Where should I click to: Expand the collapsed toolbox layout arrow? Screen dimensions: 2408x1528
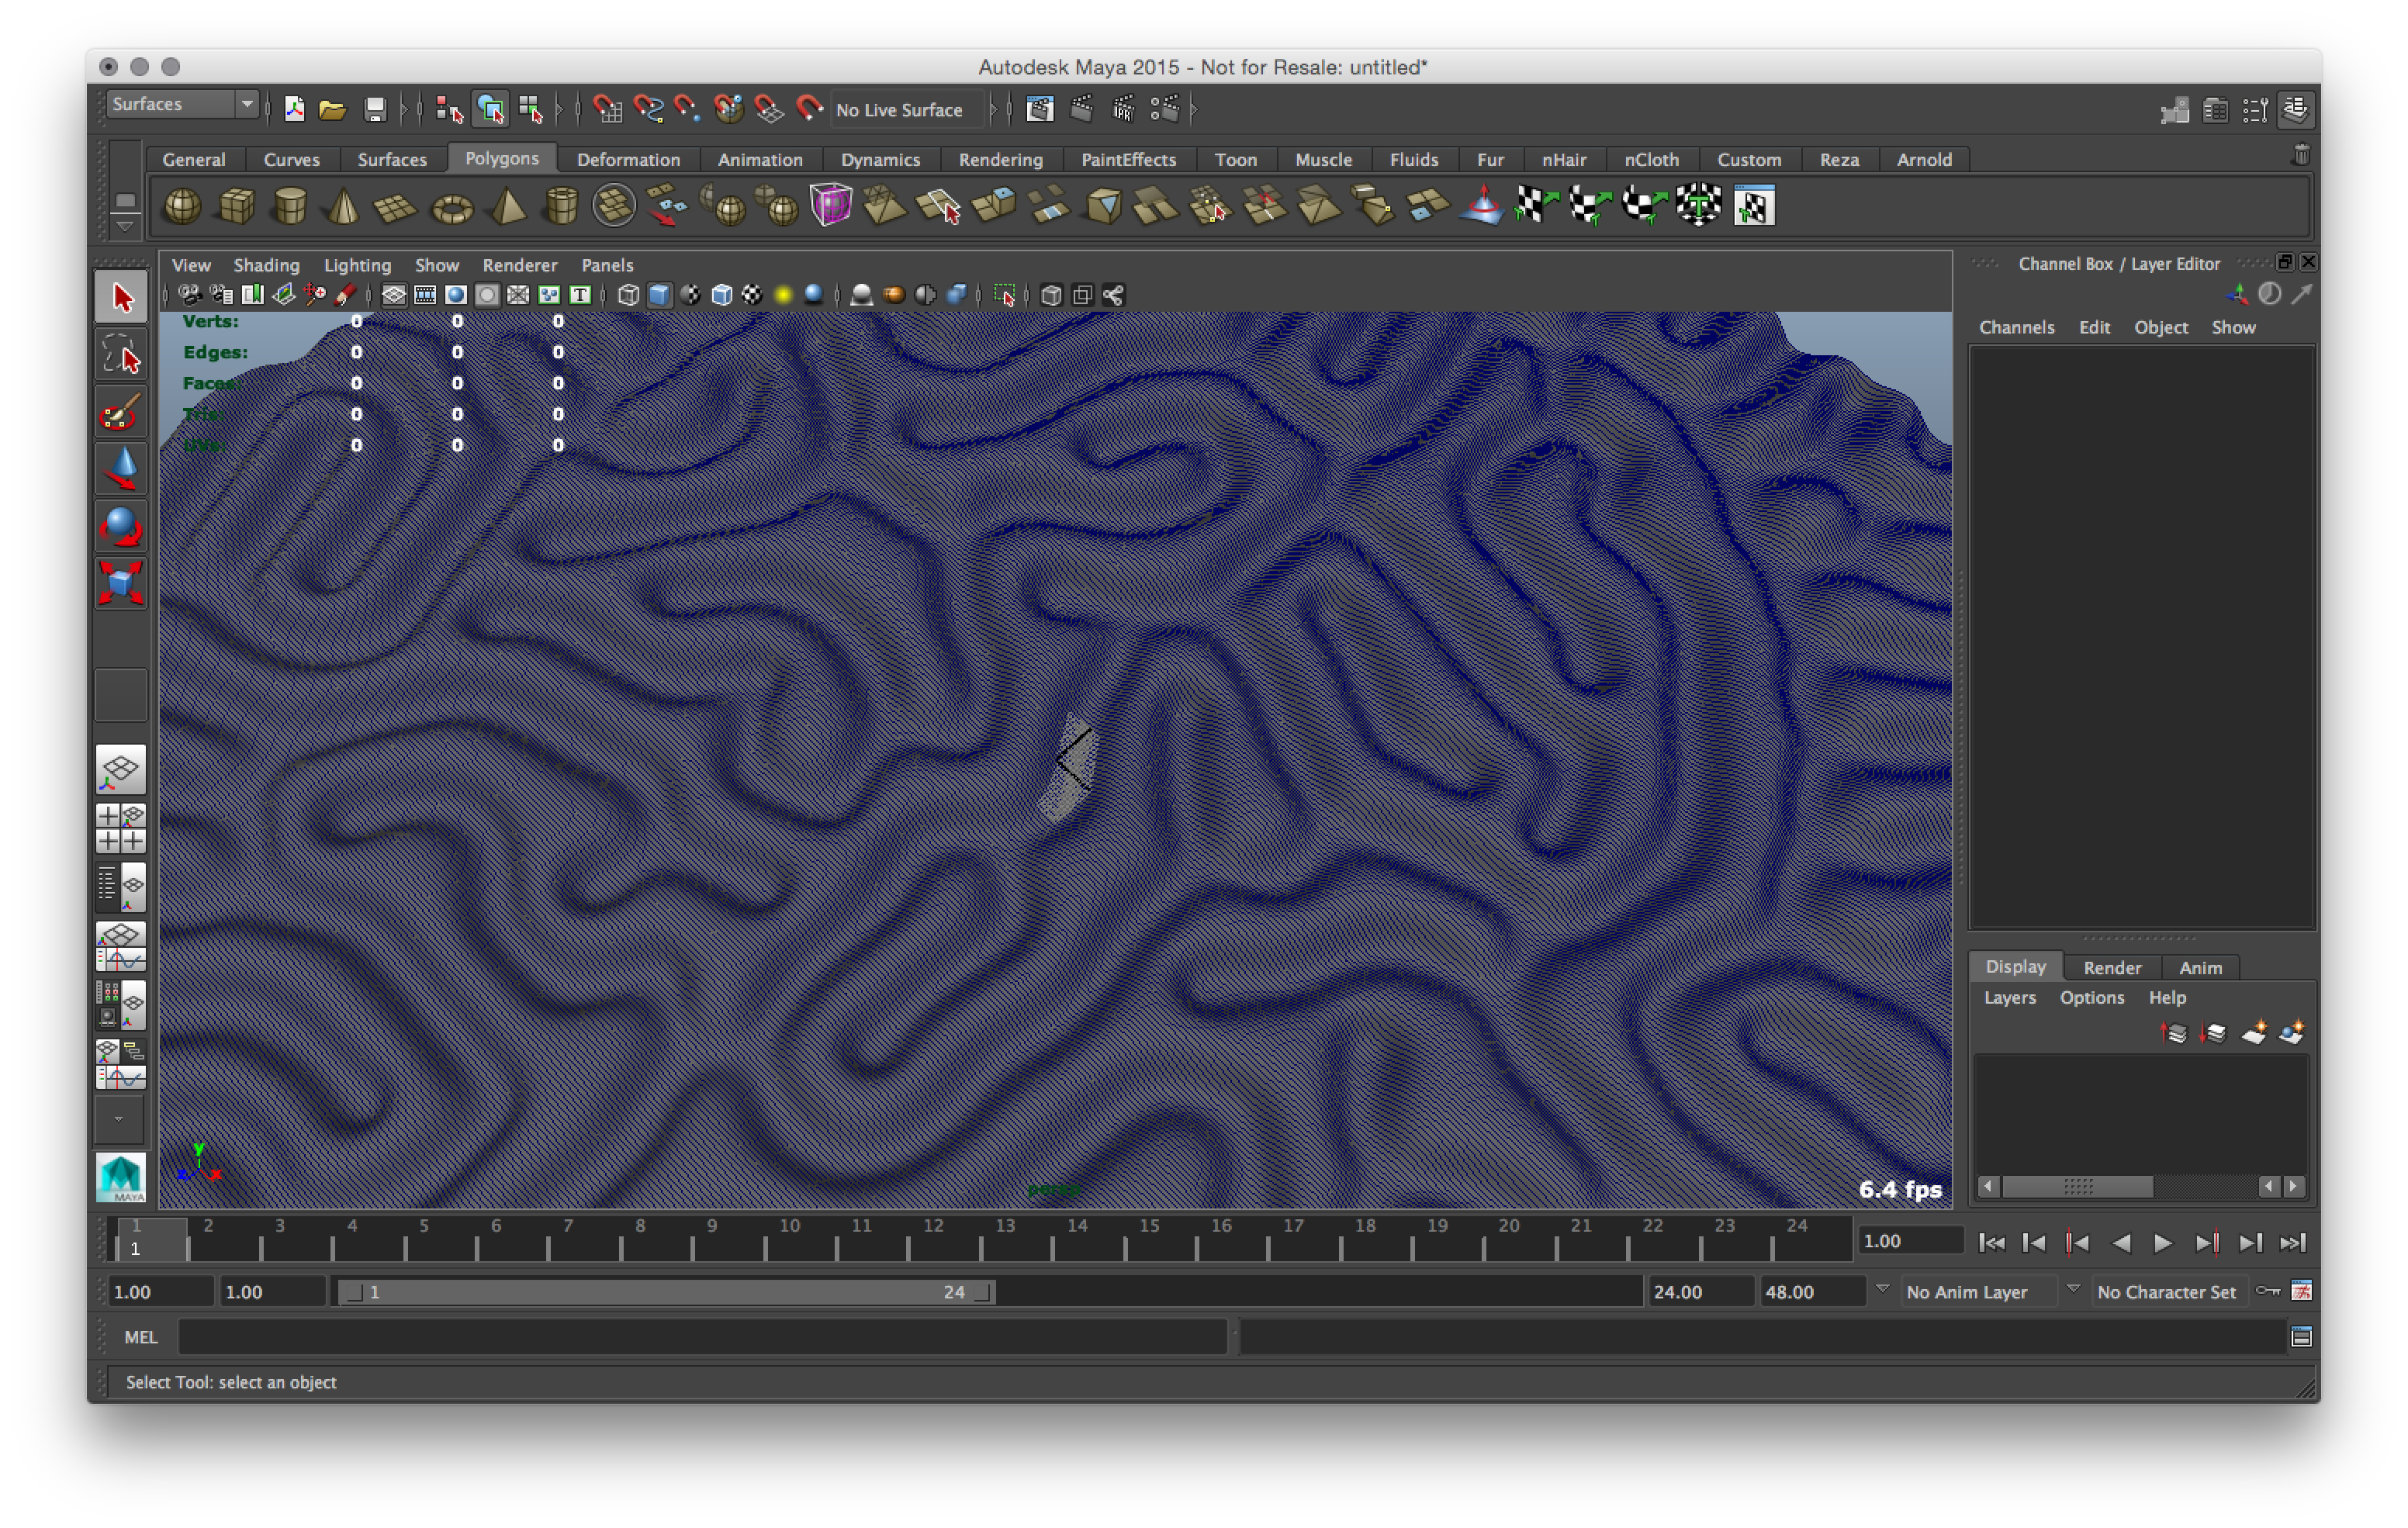click(x=119, y=1119)
